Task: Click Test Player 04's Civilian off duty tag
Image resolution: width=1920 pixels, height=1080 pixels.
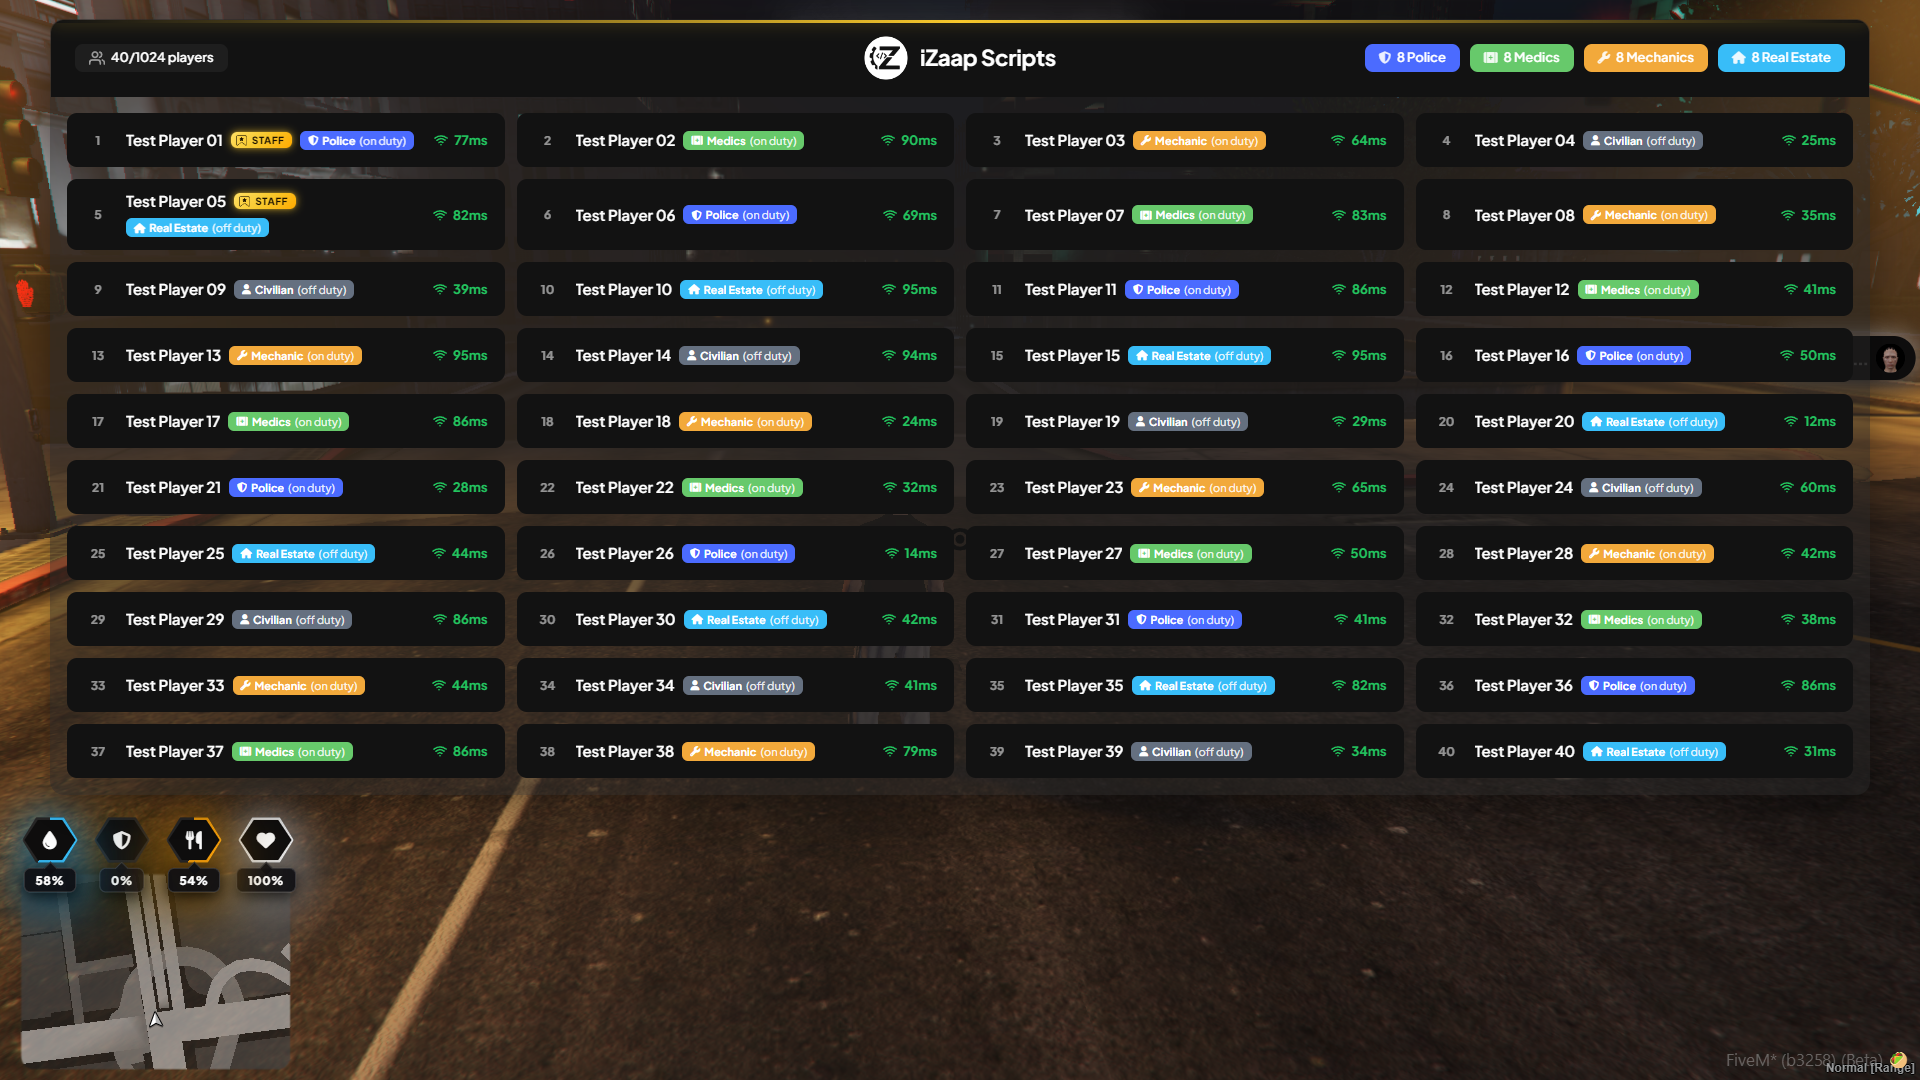Action: pos(1642,141)
